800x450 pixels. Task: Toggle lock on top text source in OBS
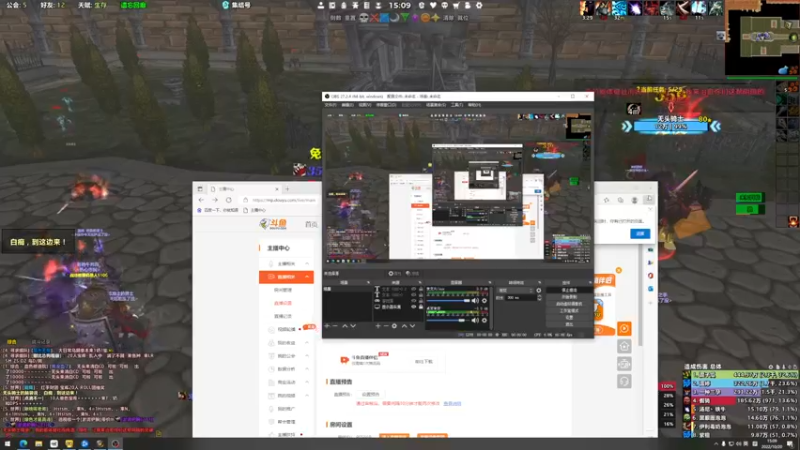(421, 289)
